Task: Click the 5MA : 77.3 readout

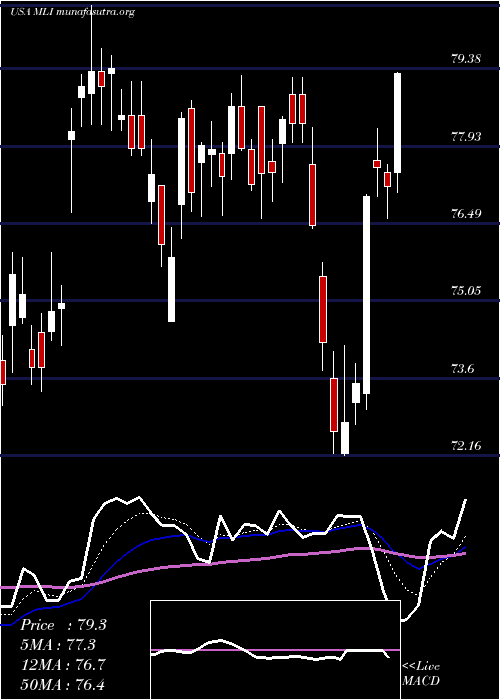Action: point(58,645)
